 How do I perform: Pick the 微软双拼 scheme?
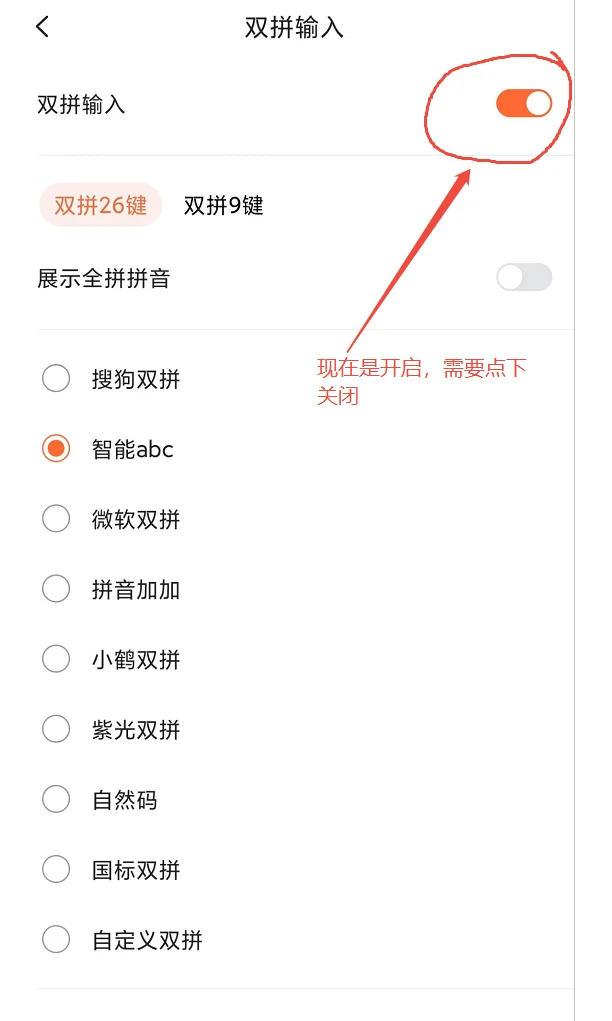[x=56, y=519]
